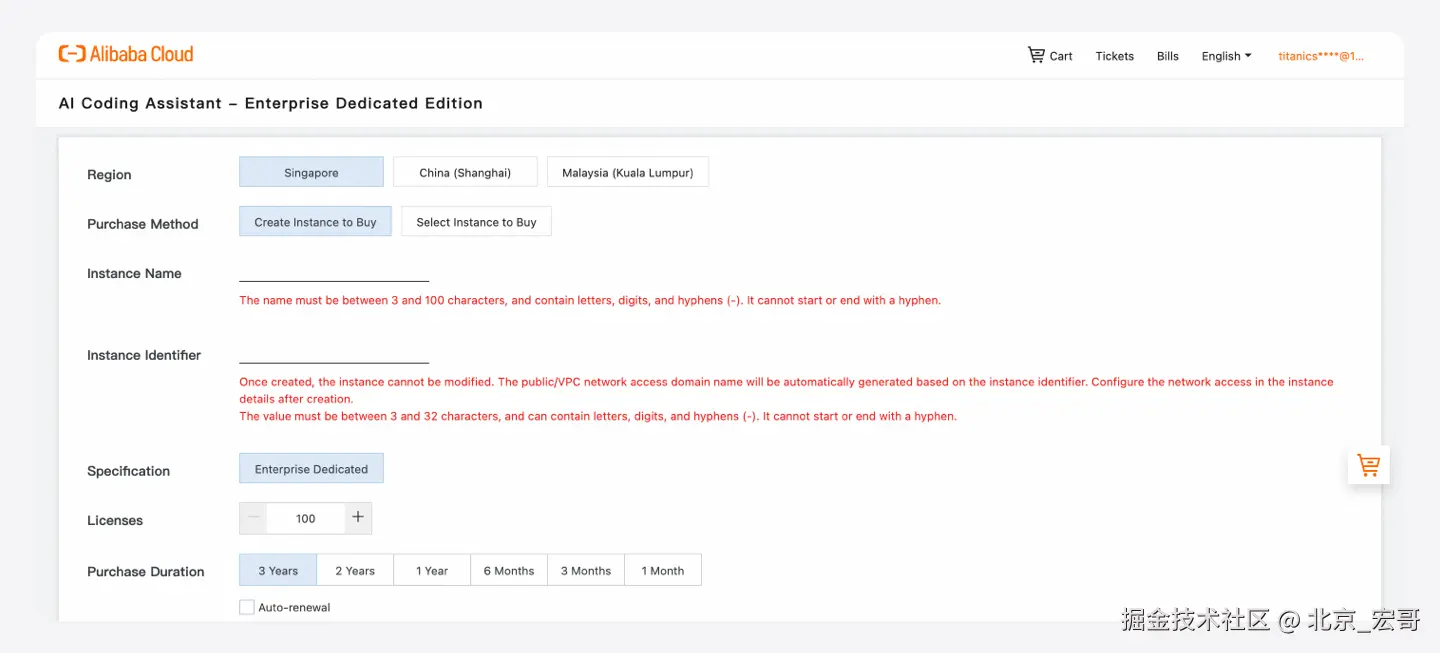
Task: Click the AI Coding Assistant page title
Action: pos(271,103)
